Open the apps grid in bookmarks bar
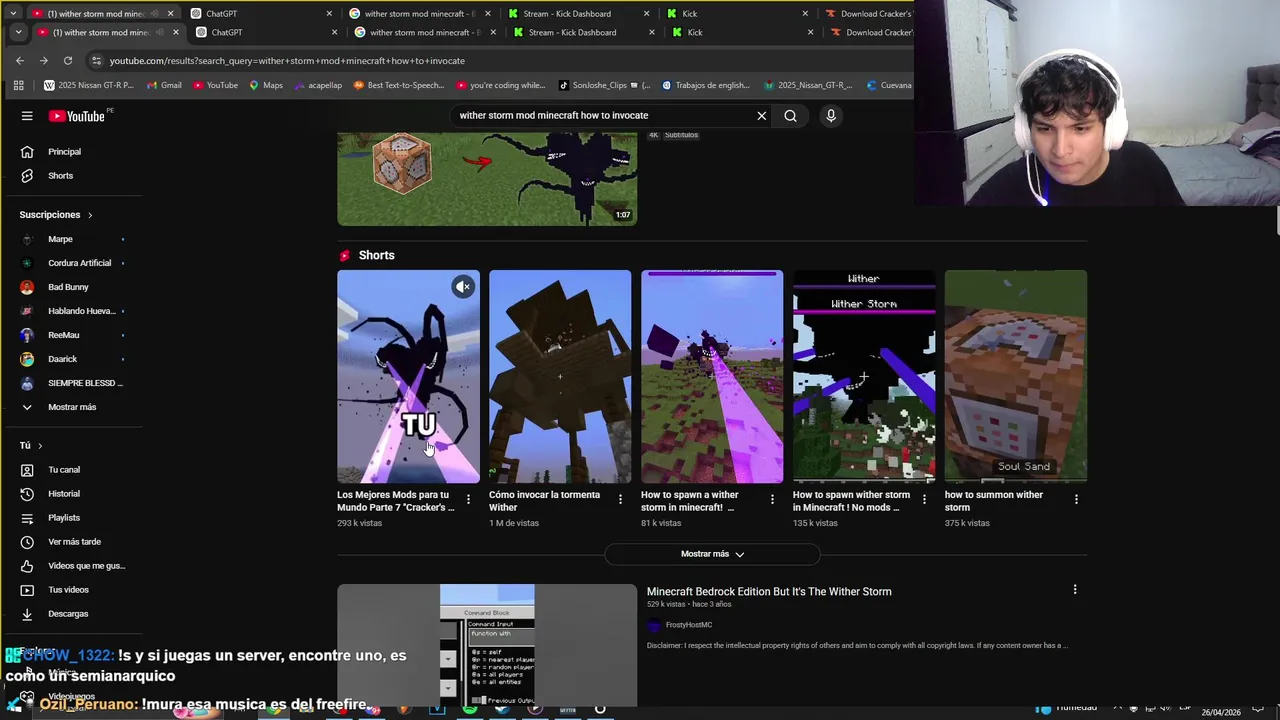This screenshot has height=720, width=1280. [18, 85]
